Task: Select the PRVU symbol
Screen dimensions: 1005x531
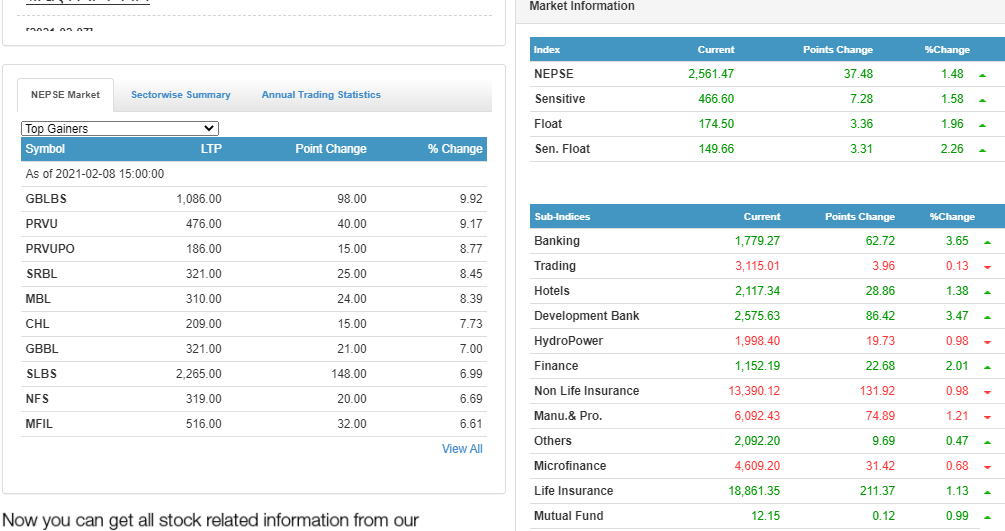Action: (42, 224)
